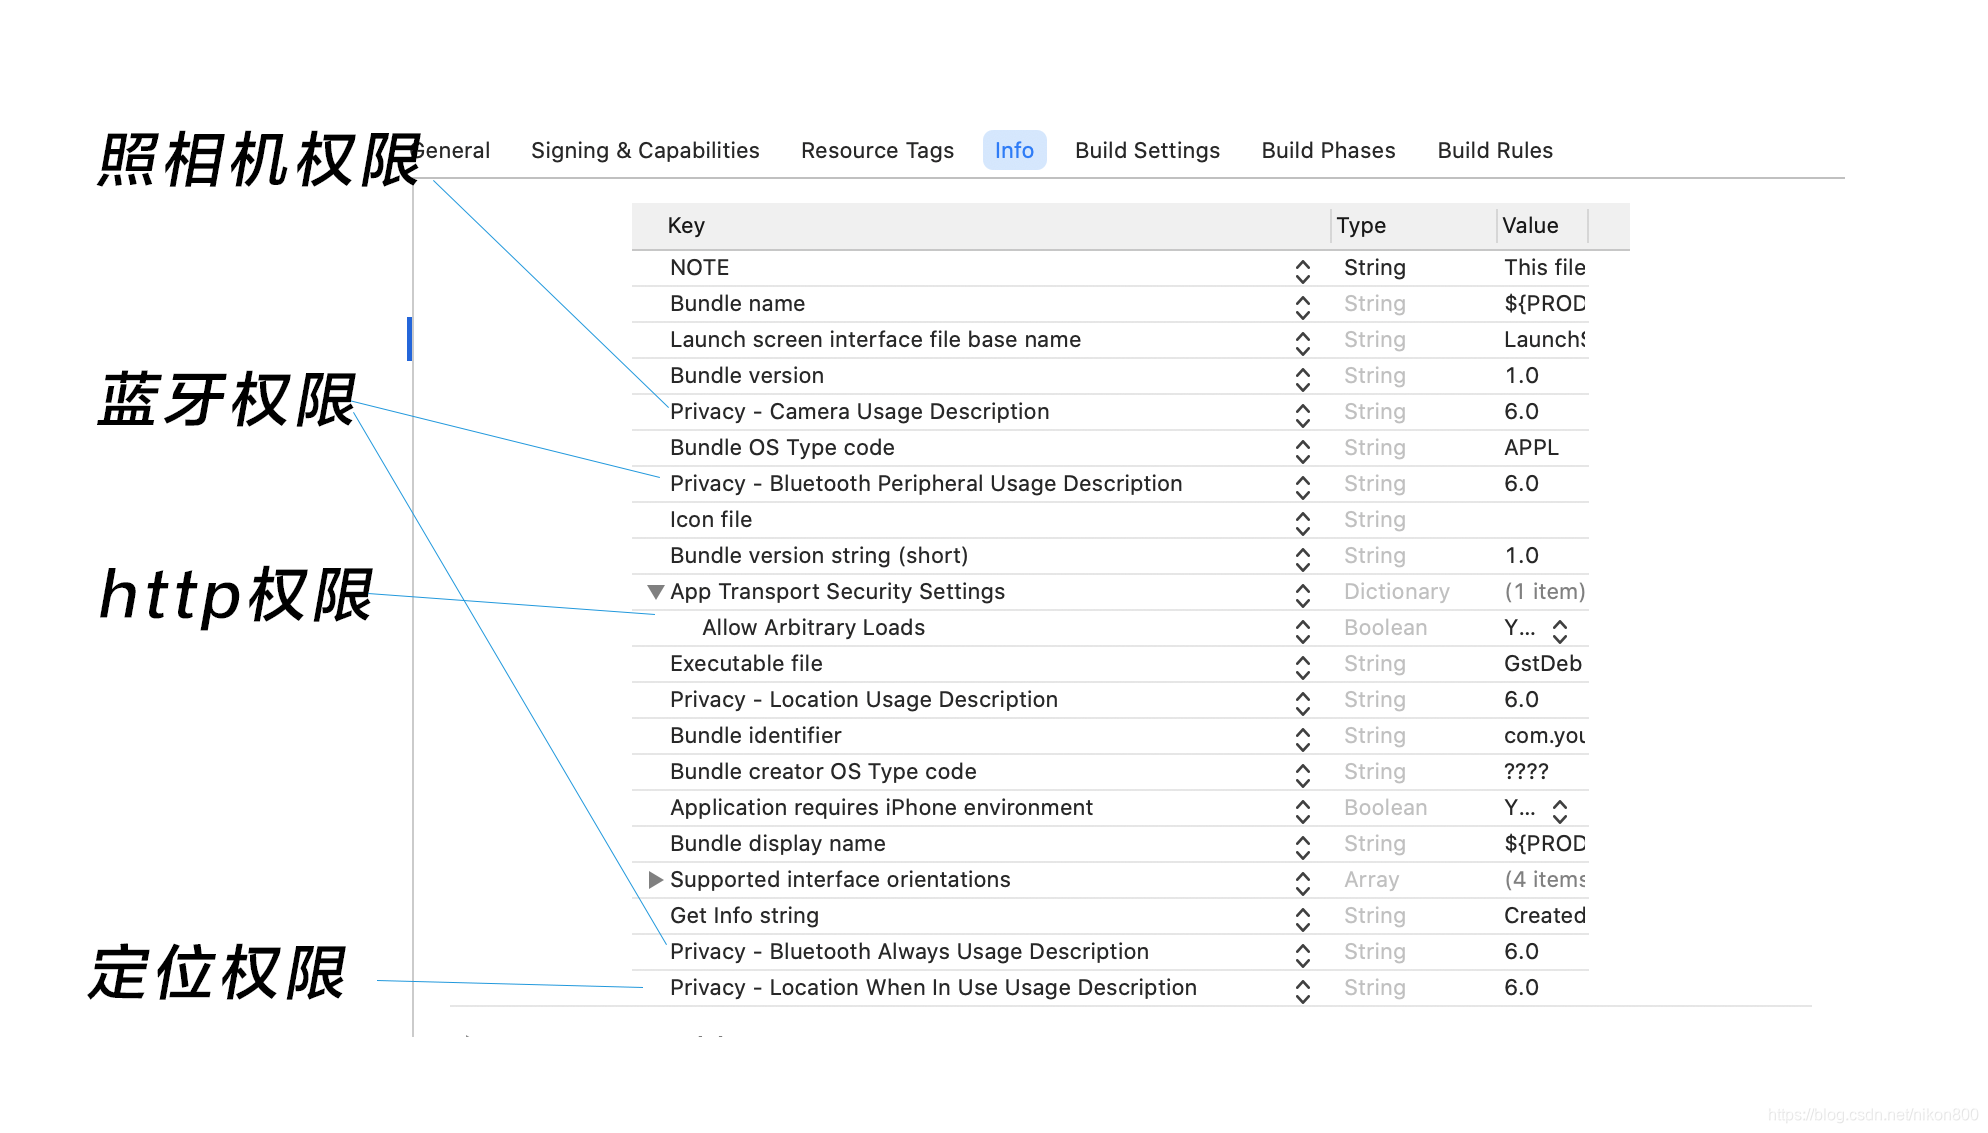Click key stepper arrows for Bundle name row

click(1302, 304)
